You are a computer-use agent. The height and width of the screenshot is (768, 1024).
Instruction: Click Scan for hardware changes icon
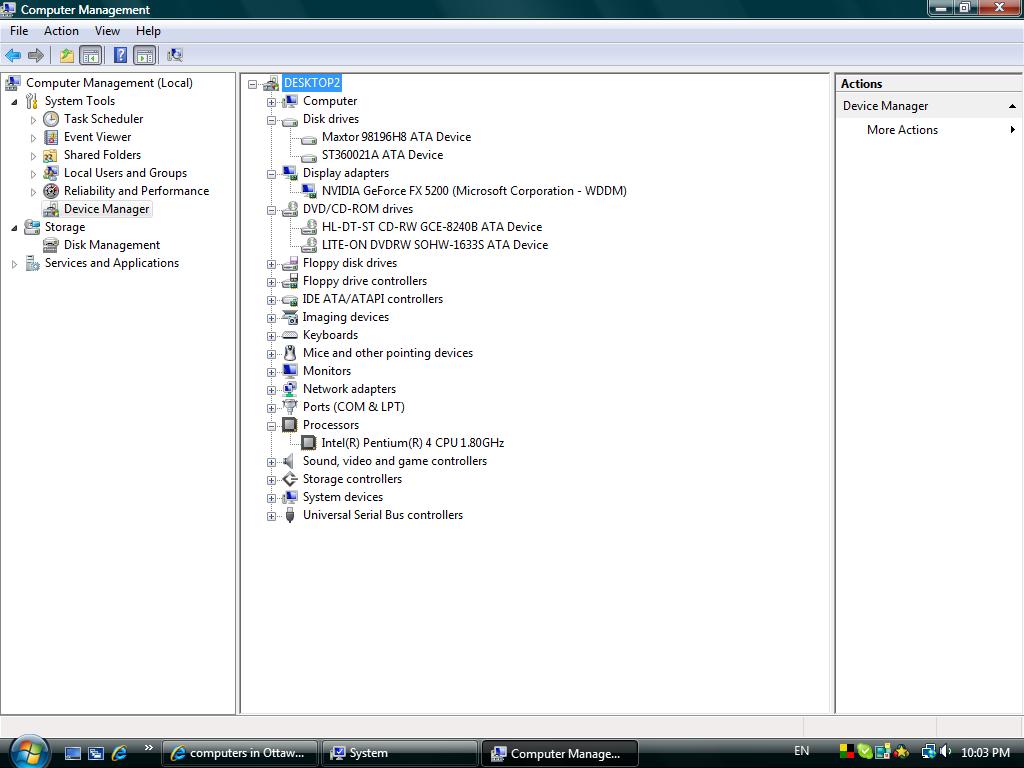coord(175,56)
